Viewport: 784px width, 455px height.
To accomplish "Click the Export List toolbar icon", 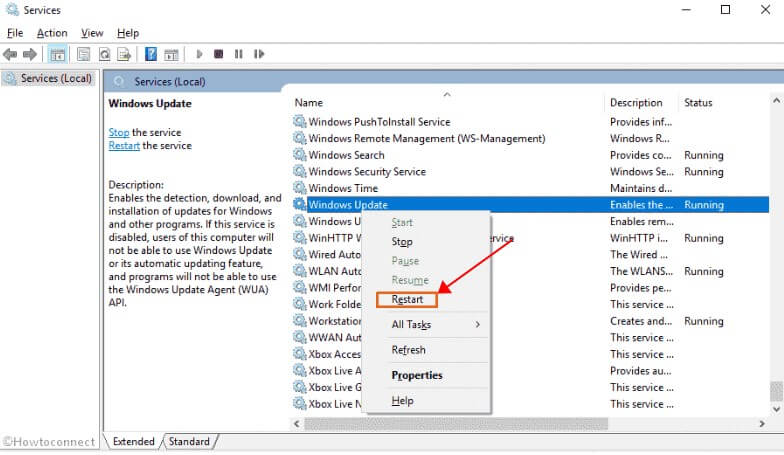I will [x=125, y=54].
